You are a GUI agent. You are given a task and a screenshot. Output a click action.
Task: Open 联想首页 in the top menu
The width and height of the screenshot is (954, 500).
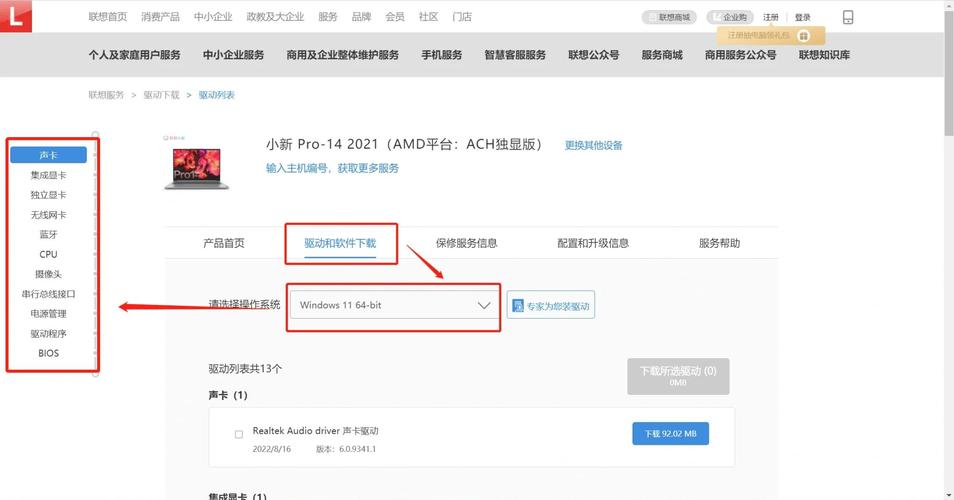[x=108, y=16]
